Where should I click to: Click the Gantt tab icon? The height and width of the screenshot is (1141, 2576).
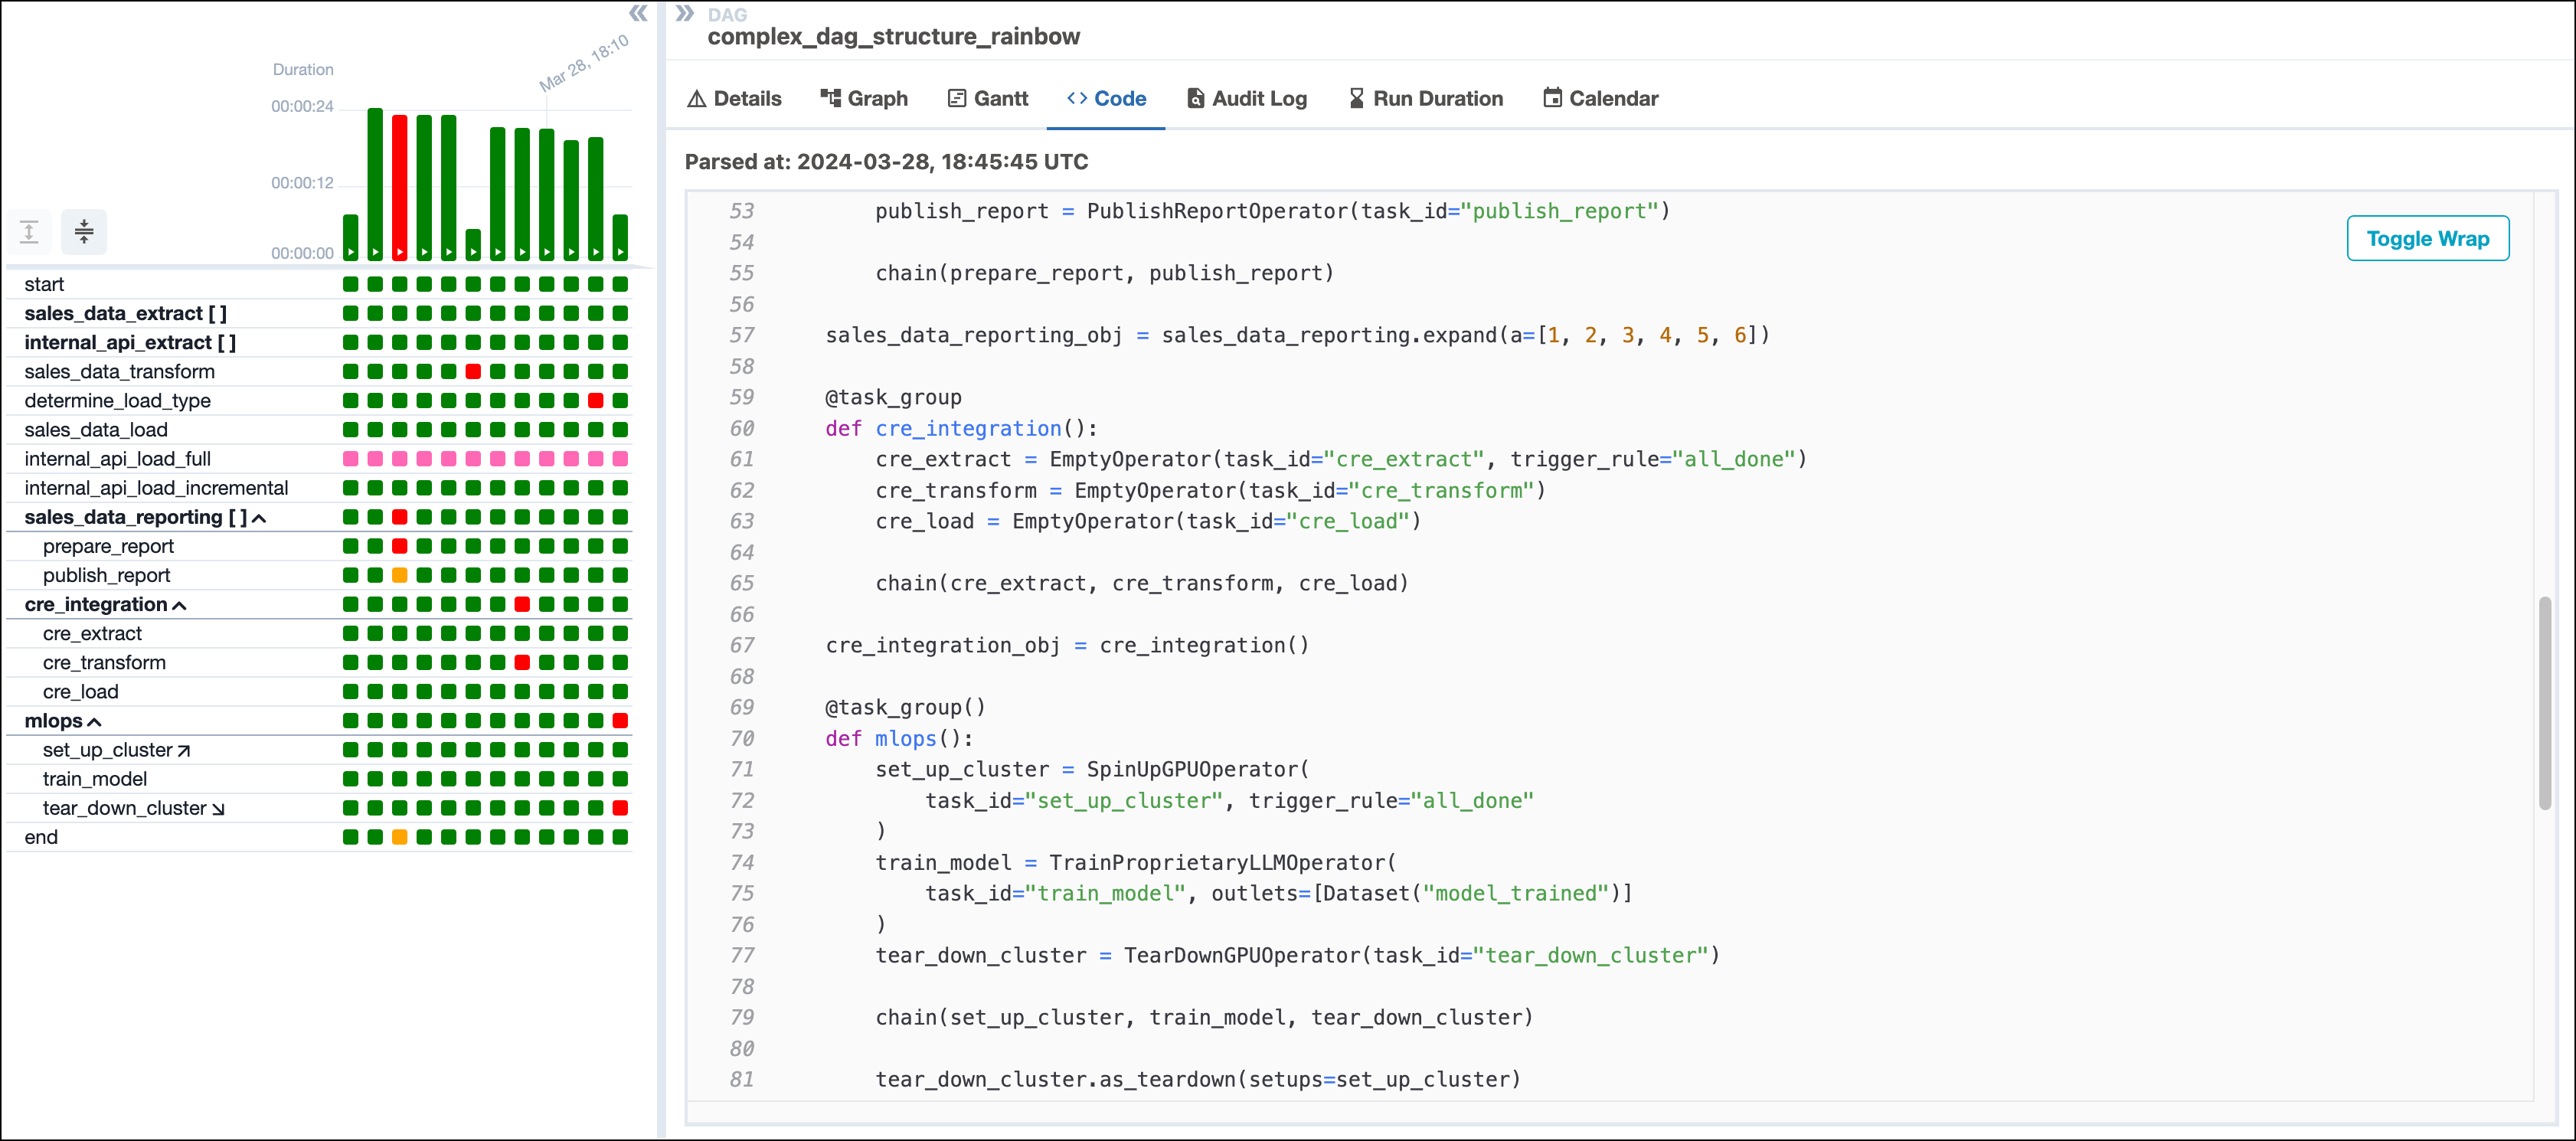[959, 96]
